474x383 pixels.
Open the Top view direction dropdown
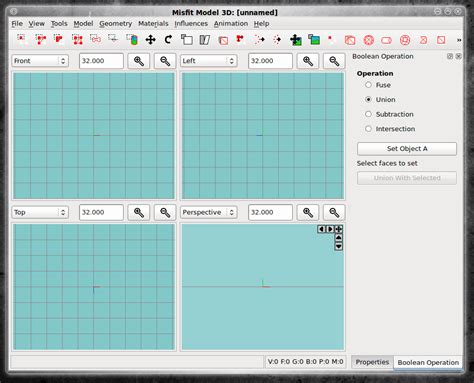40,212
